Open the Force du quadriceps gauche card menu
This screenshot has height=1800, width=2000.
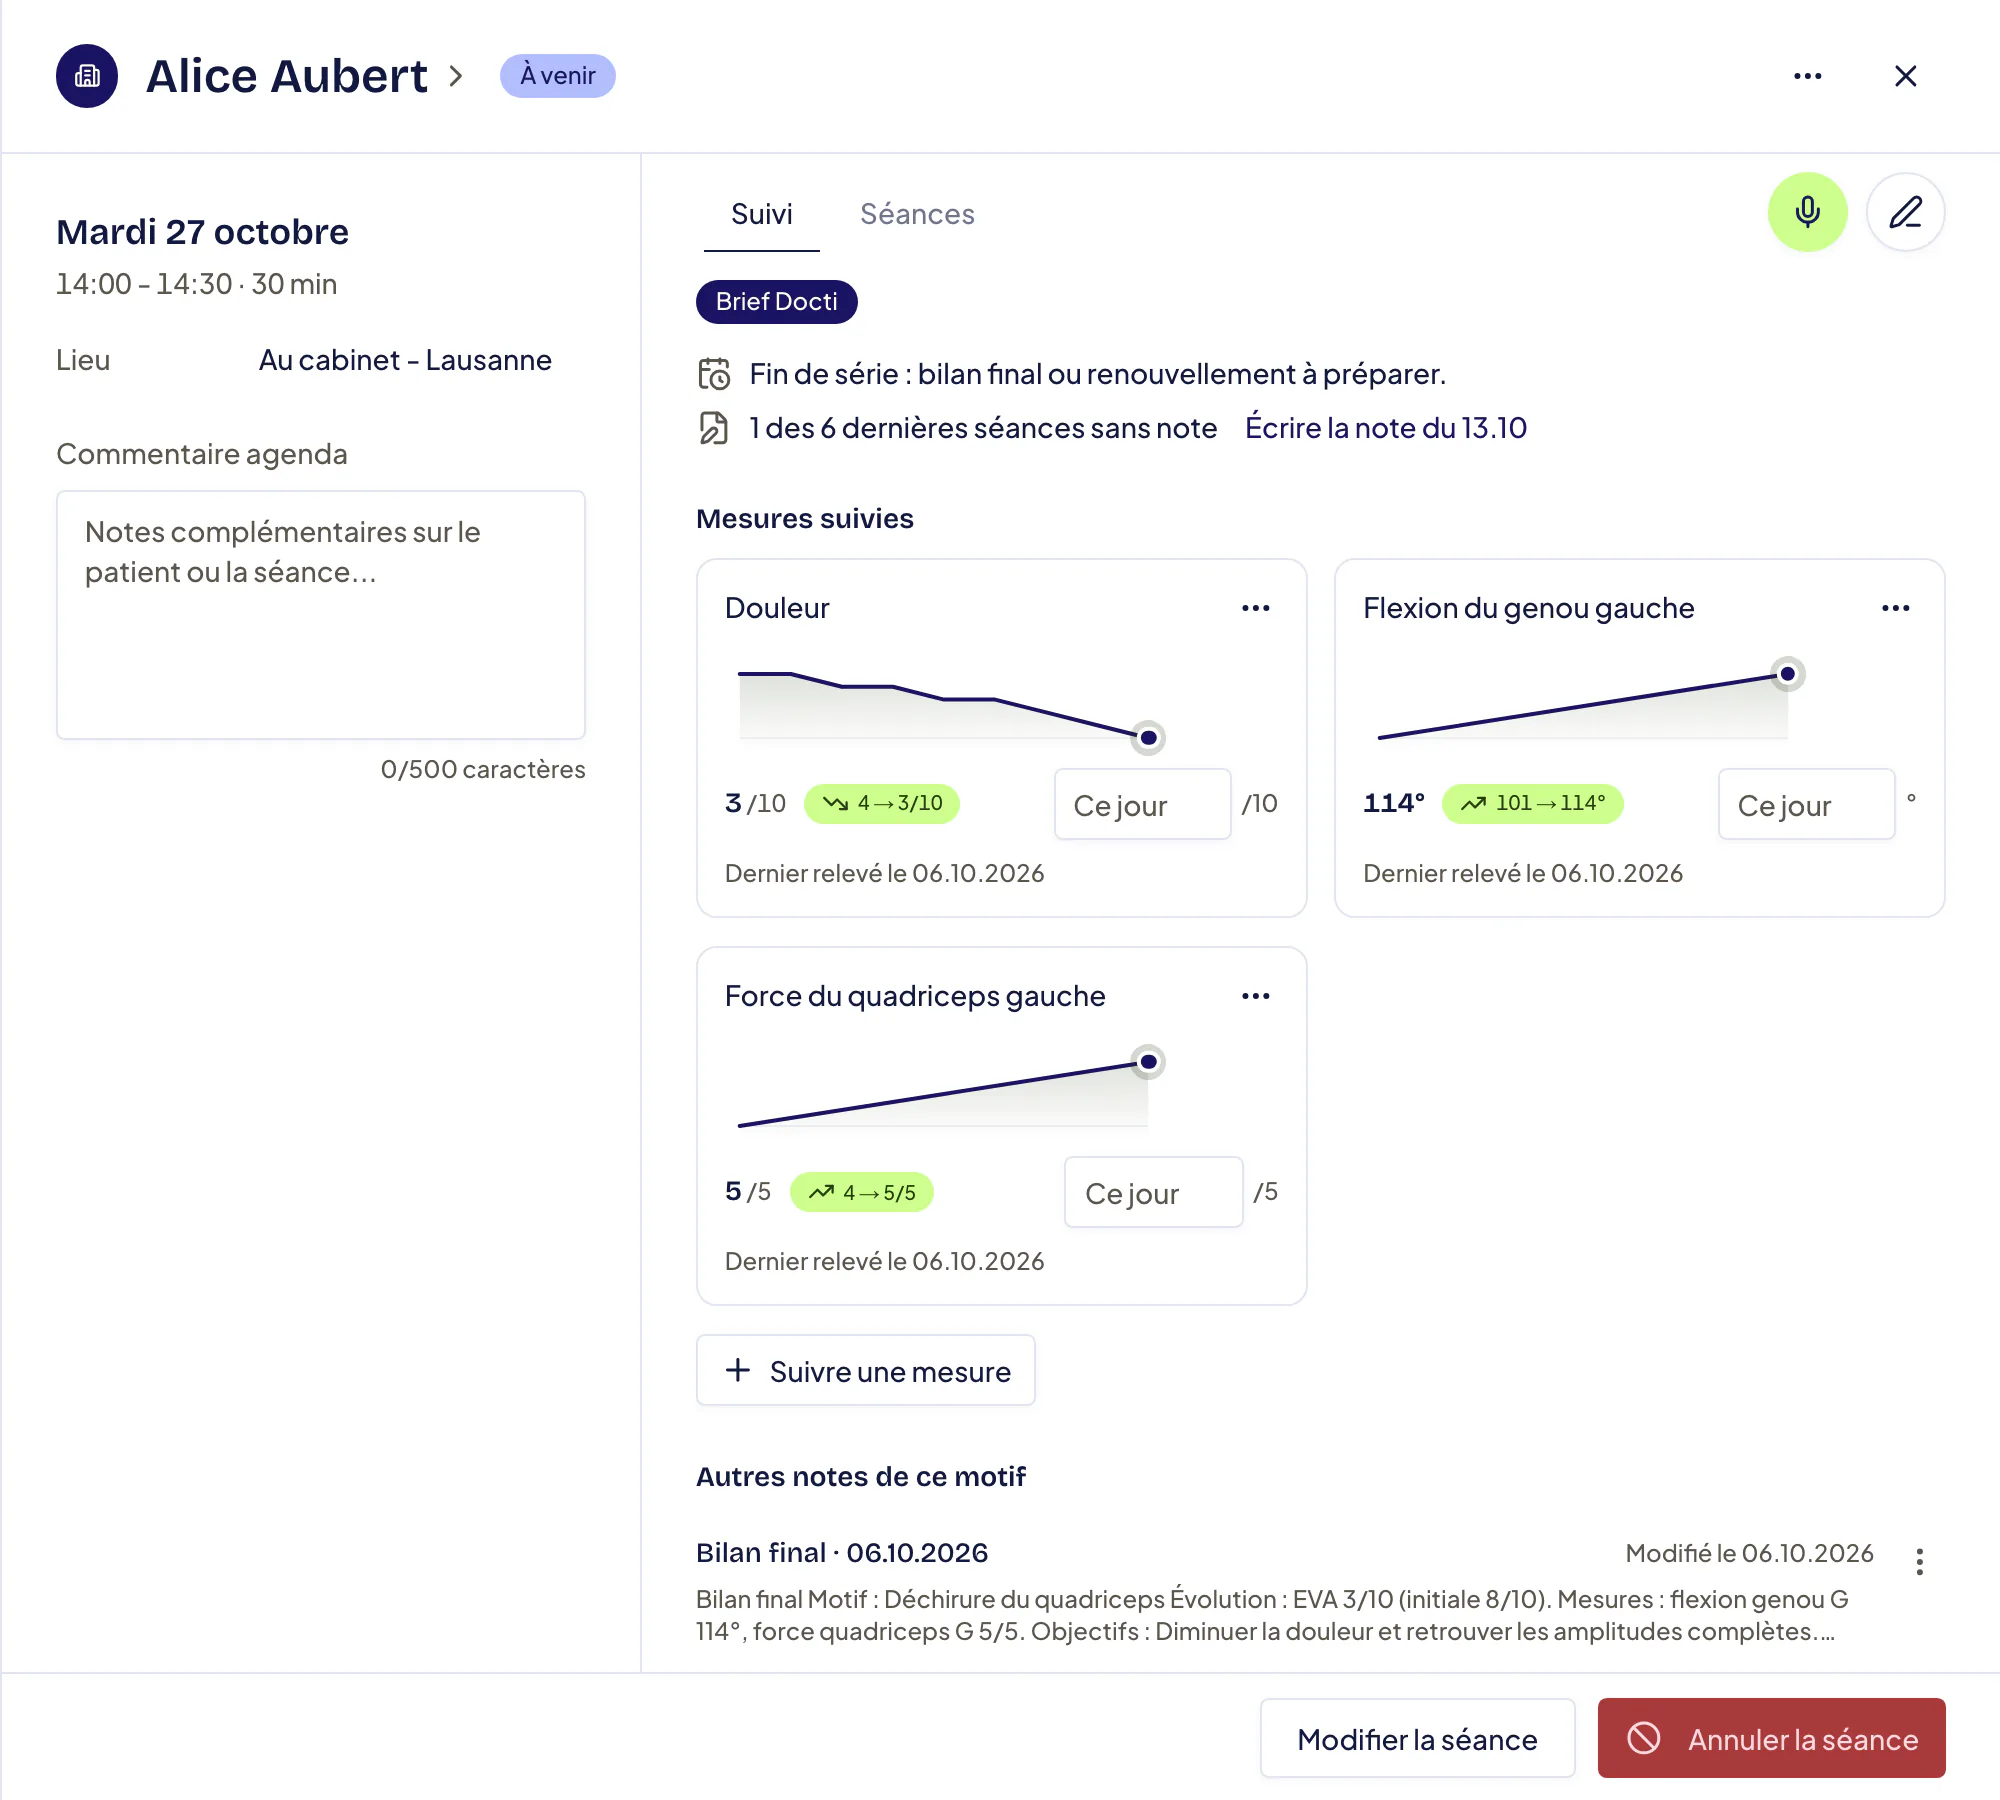1255,996
